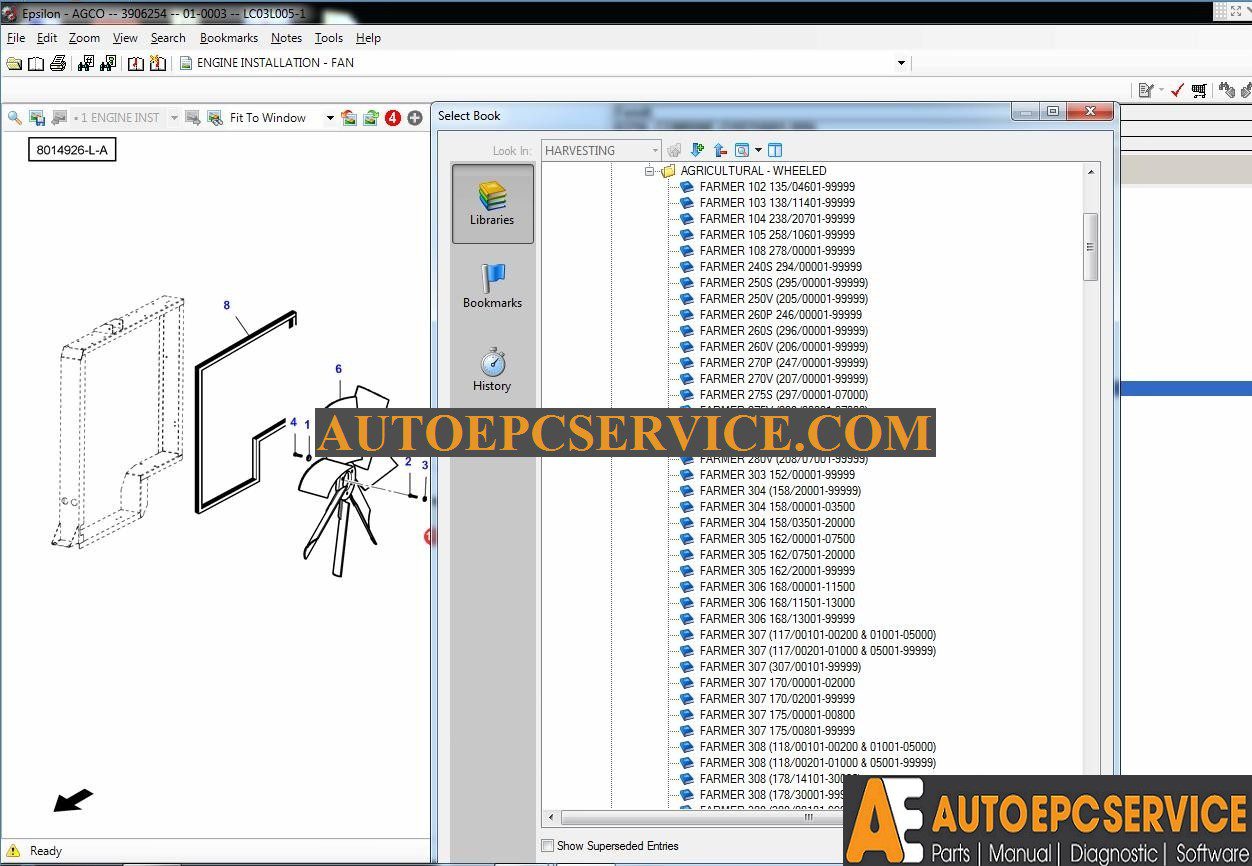Open Bookmarks in Select Book sidebar
This screenshot has height=866, width=1252.
click(492, 286)
